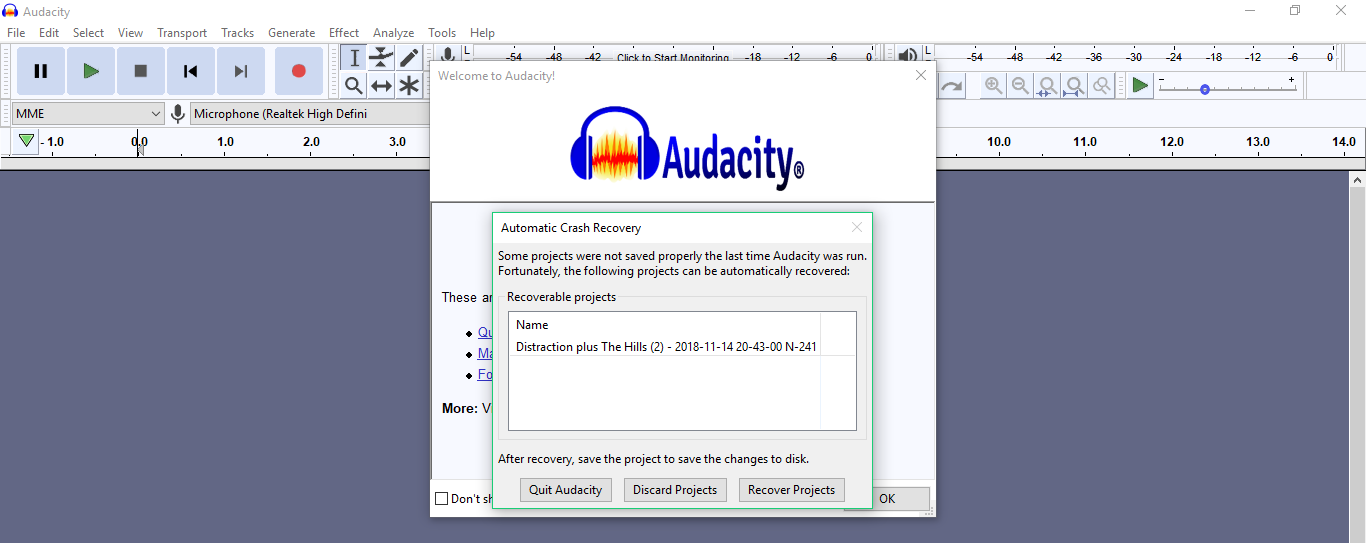Close the Automatic Crash Recovery dialog

click(x=857, y=227)
